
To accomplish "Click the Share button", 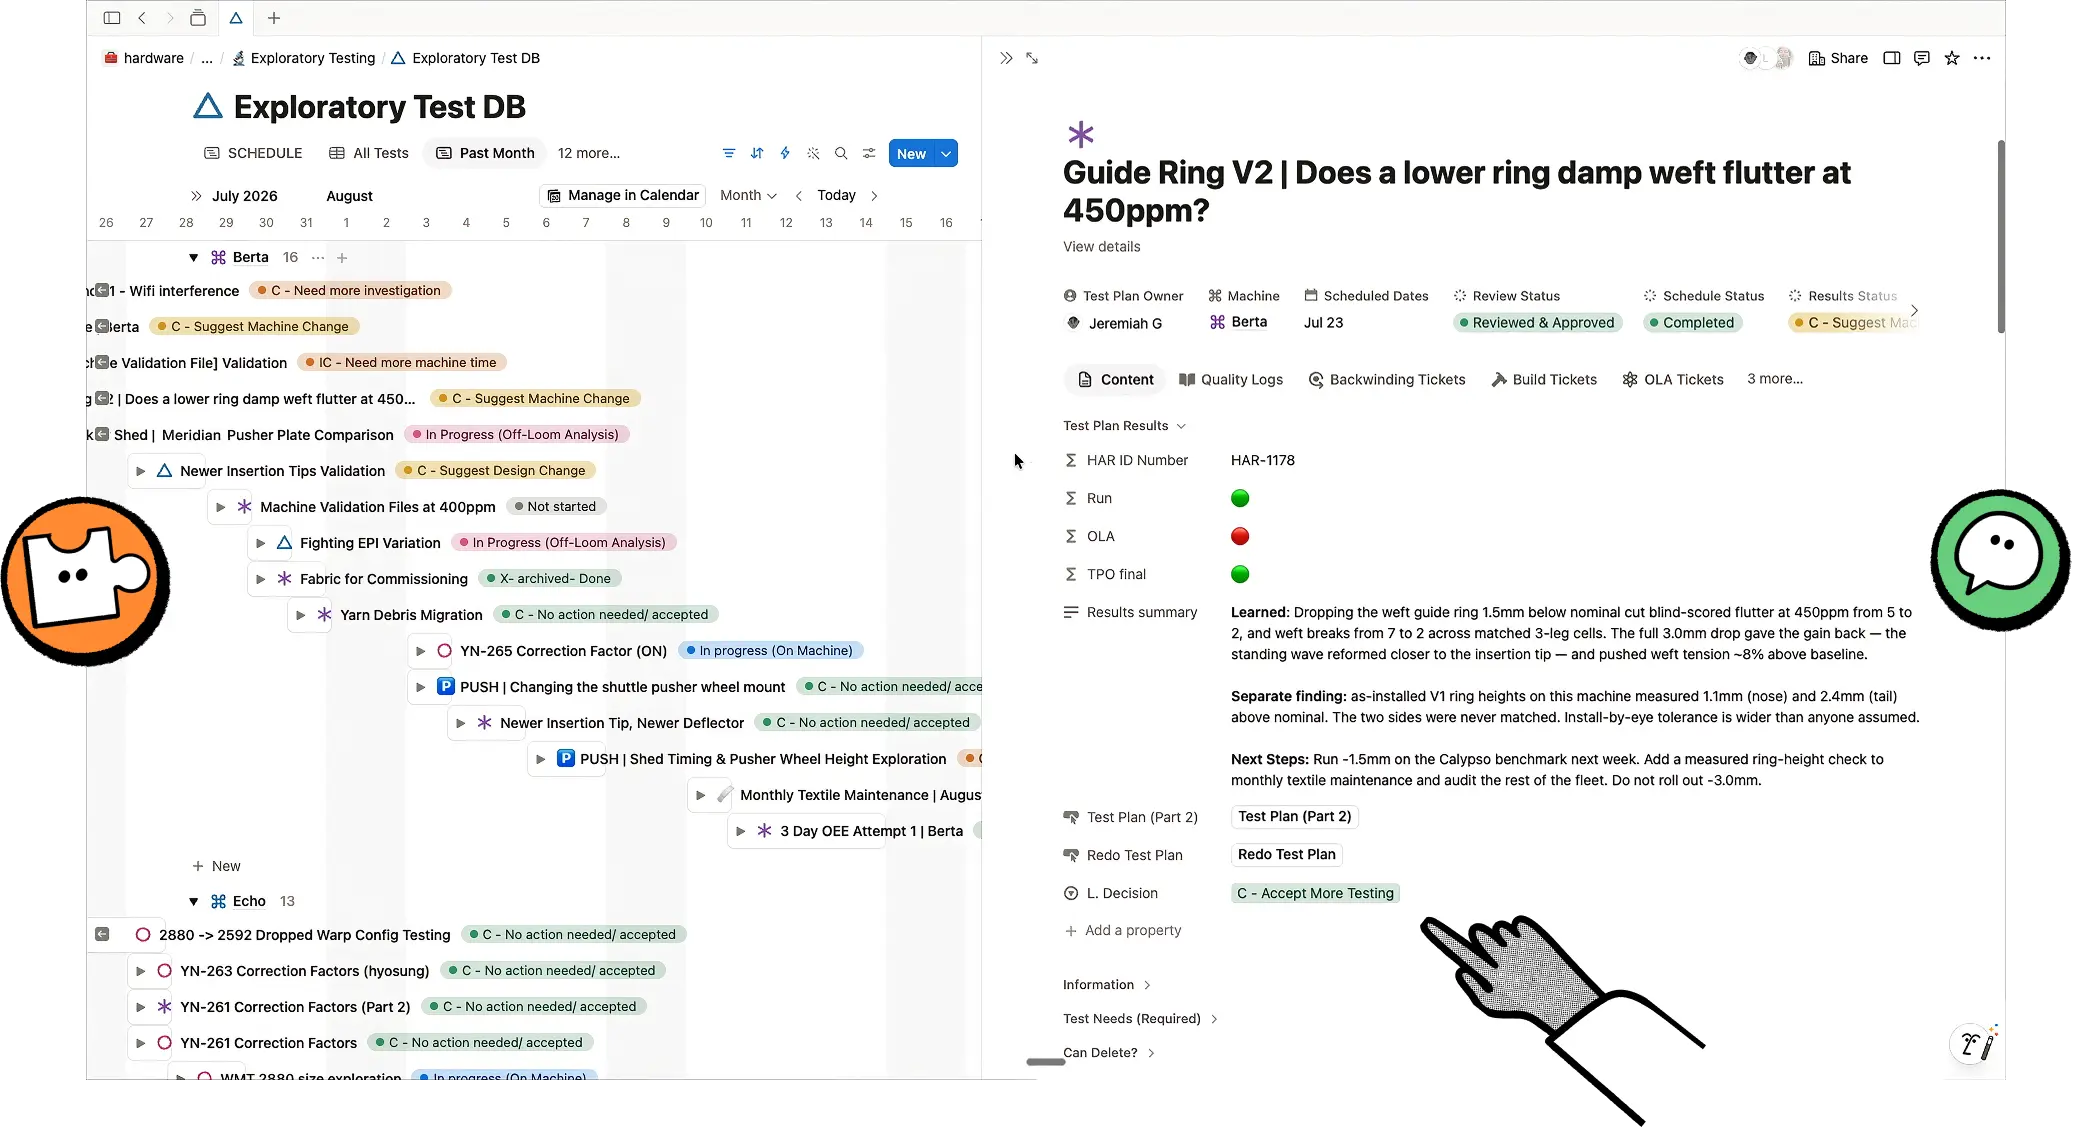I will pos(1838,58).
